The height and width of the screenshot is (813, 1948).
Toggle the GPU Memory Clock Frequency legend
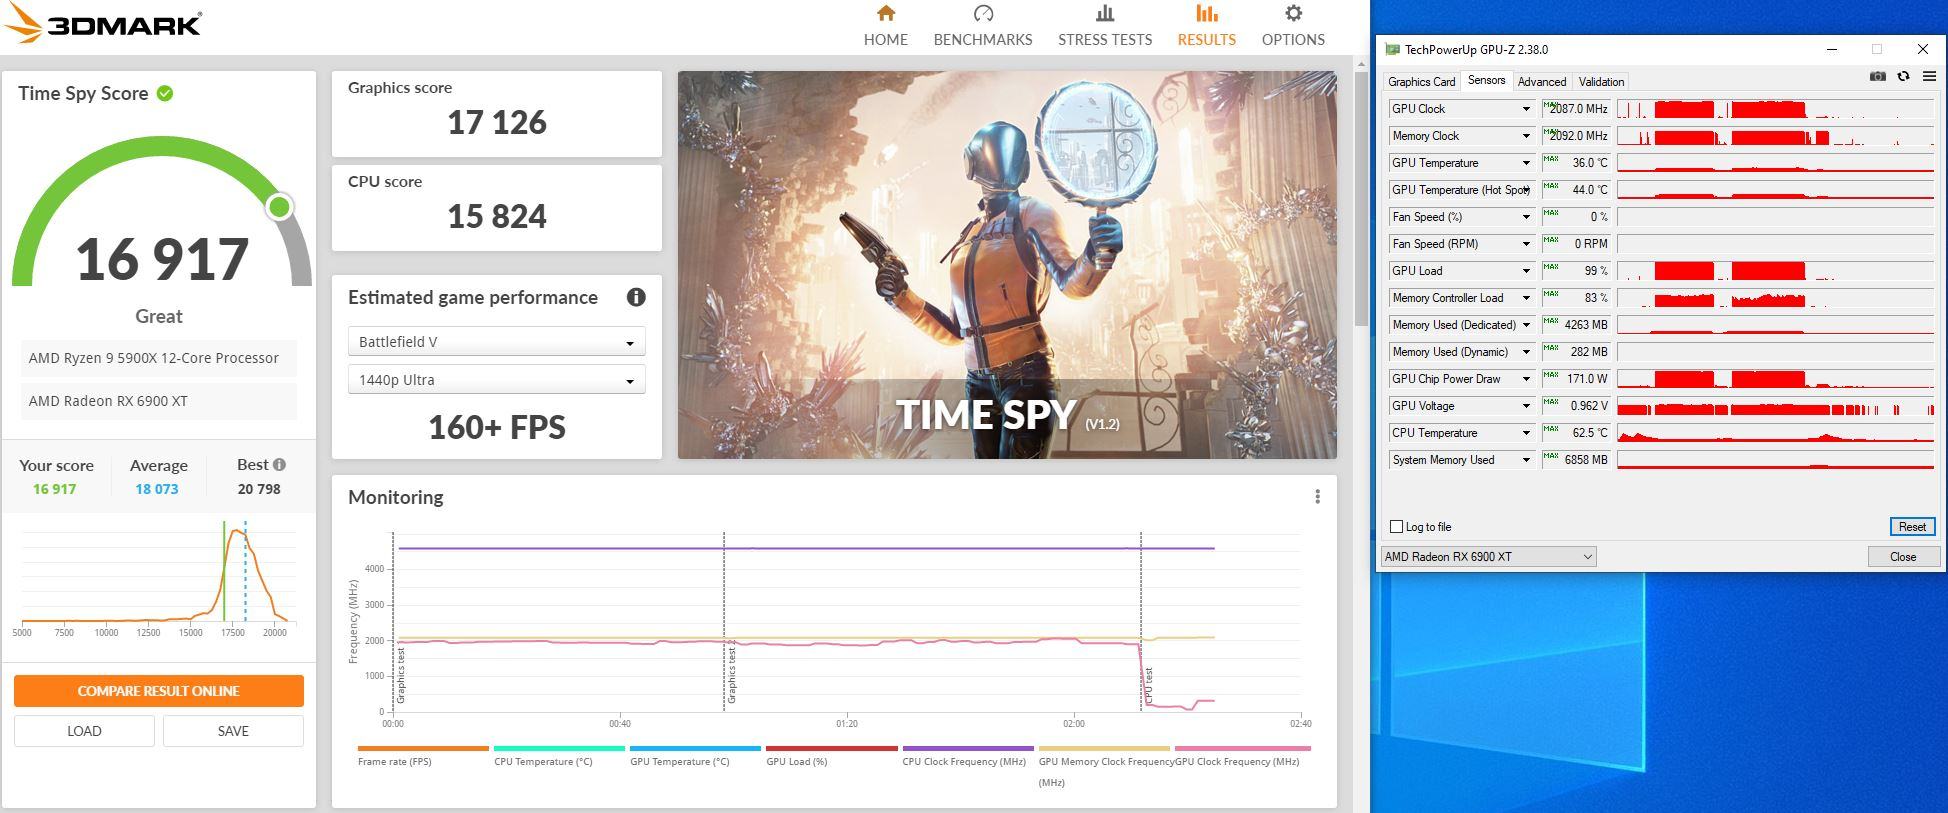pyautogui.click(x=1104, y=766)
